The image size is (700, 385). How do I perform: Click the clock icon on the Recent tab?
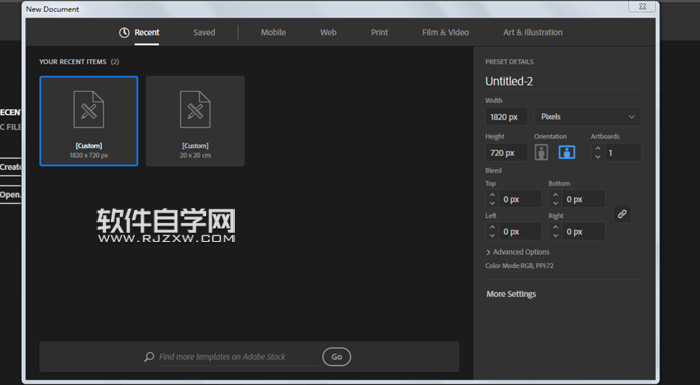(x=124, y=32)
